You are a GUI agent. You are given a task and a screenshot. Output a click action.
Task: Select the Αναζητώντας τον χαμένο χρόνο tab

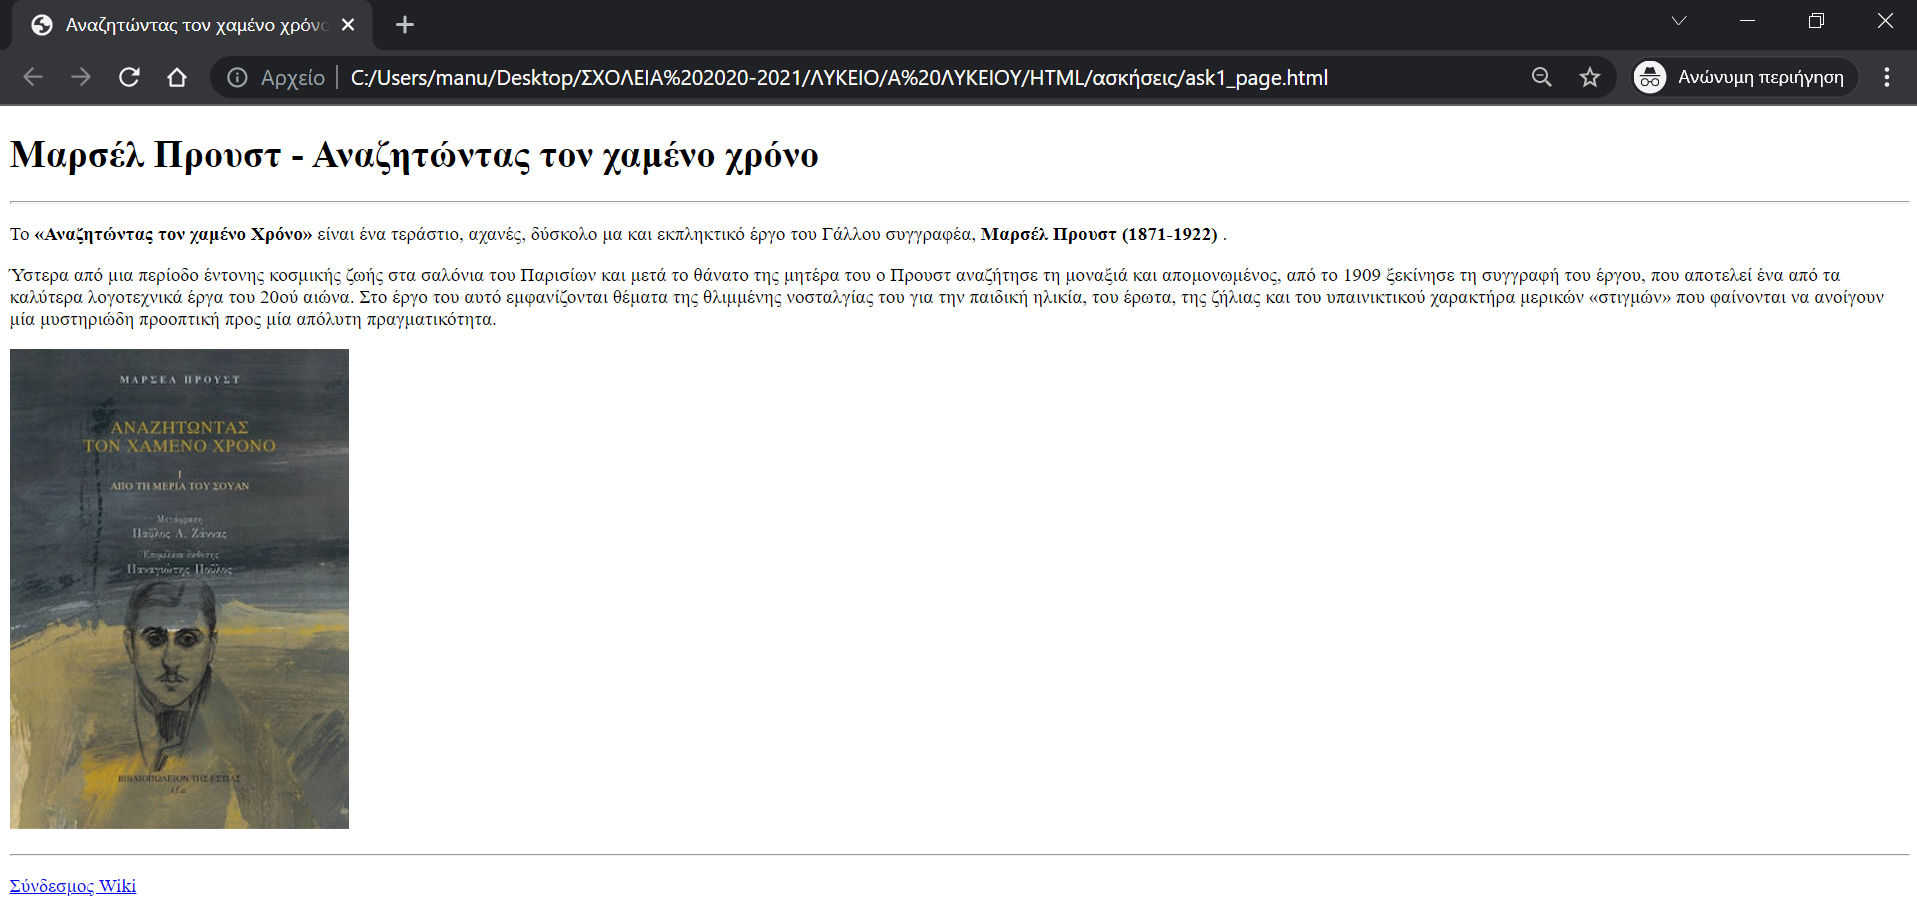[x=190, y=25]
